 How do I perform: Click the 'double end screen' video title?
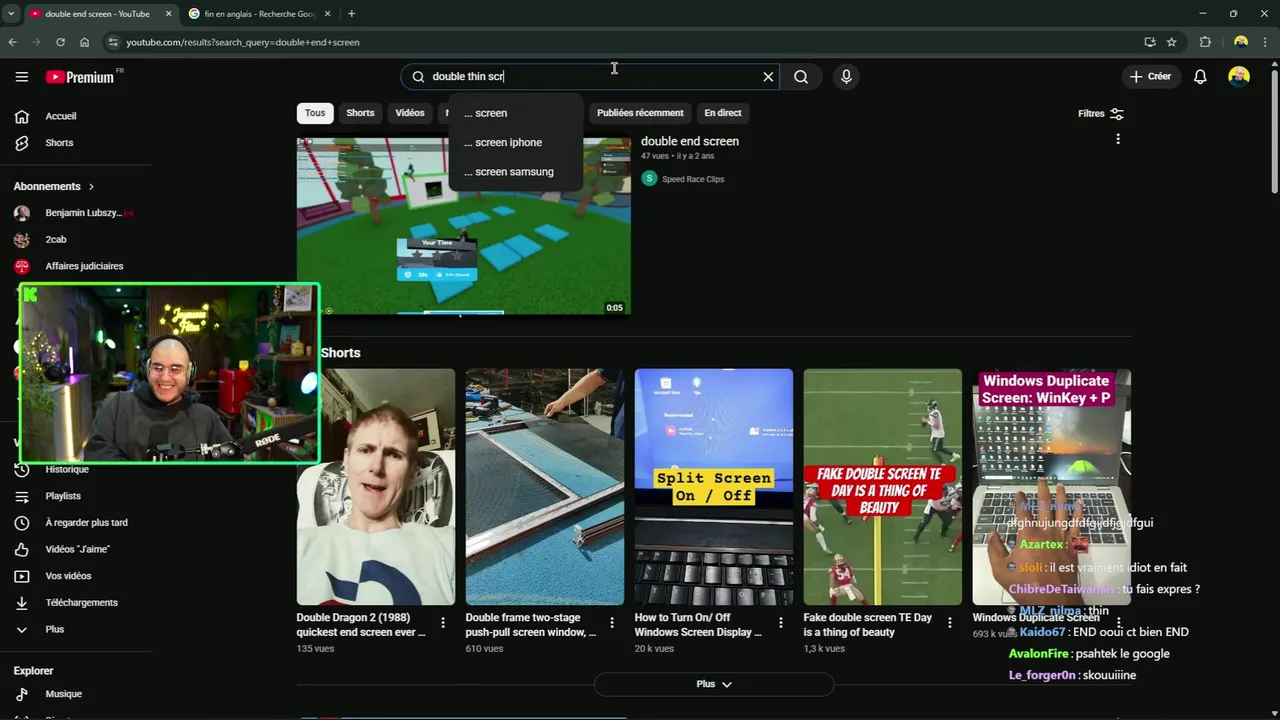[x=690, y=141]
